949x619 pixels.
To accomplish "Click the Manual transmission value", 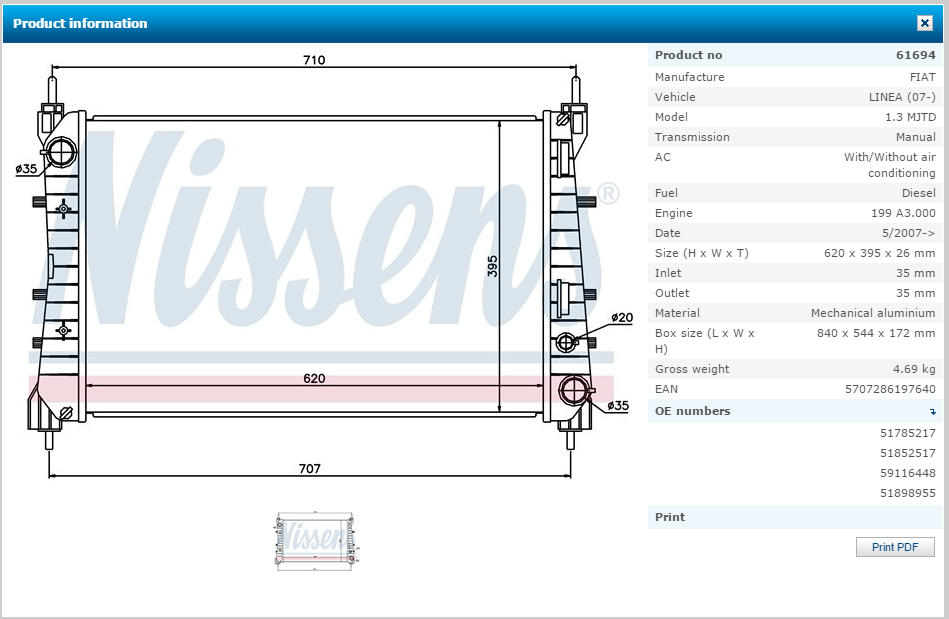I will (x=915, y=137).
